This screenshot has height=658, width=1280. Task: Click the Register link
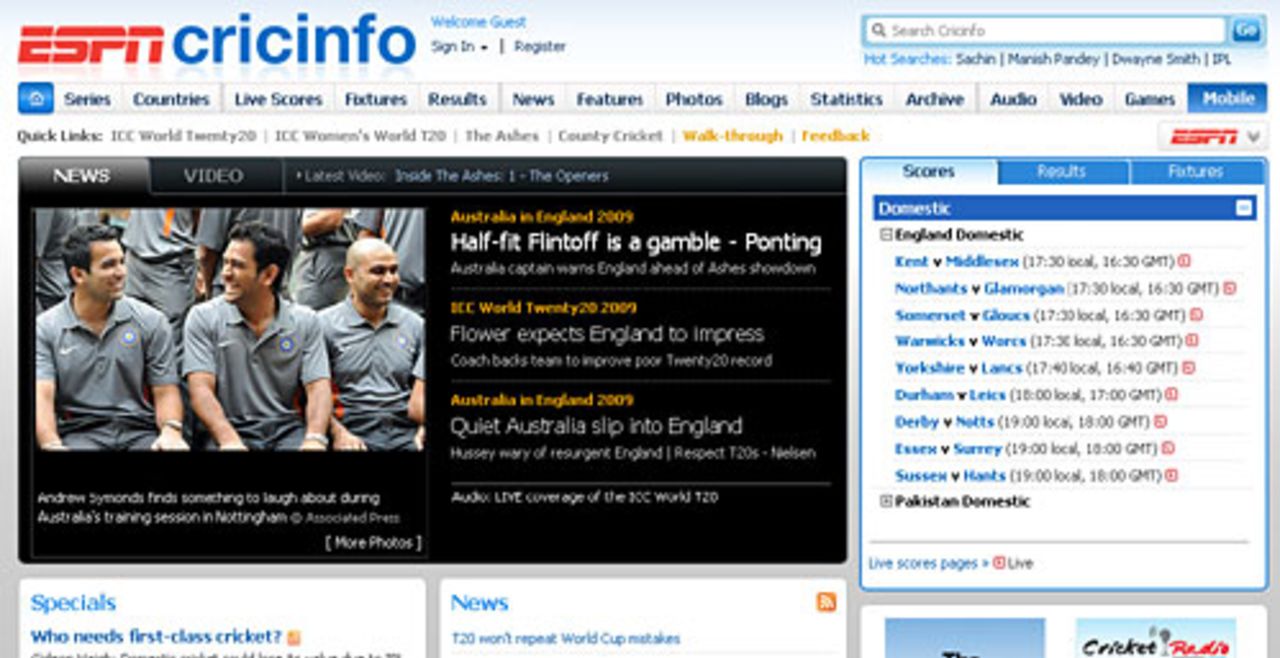click(x=540, y=47)
